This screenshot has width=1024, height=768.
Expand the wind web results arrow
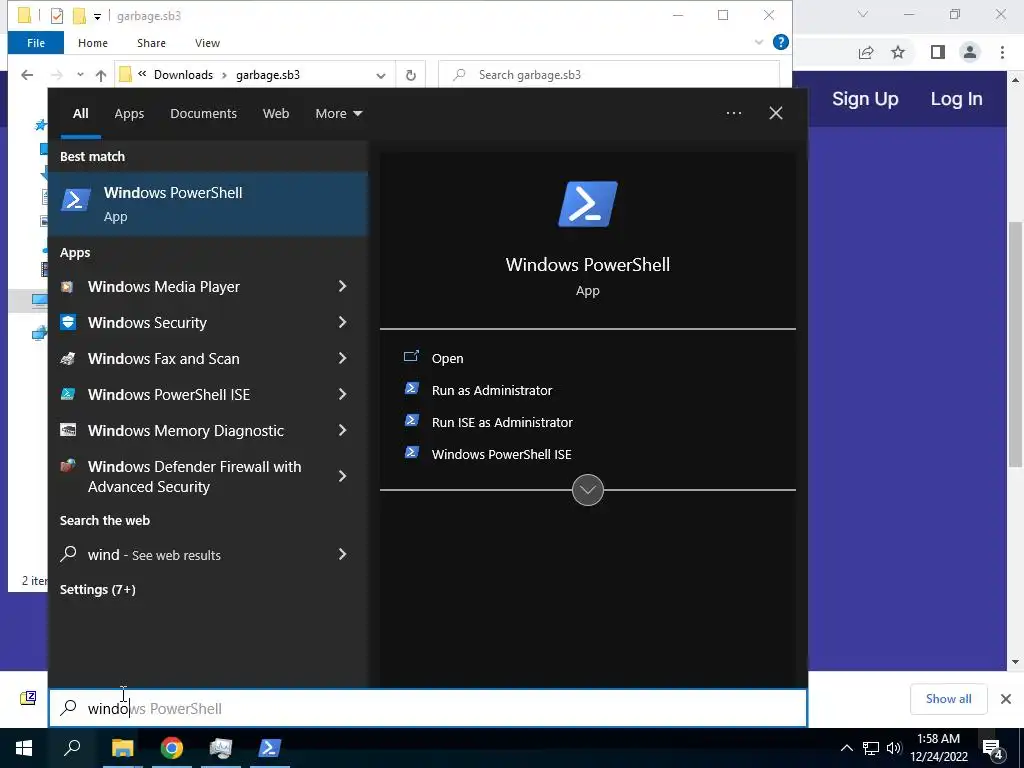(342, 554)
